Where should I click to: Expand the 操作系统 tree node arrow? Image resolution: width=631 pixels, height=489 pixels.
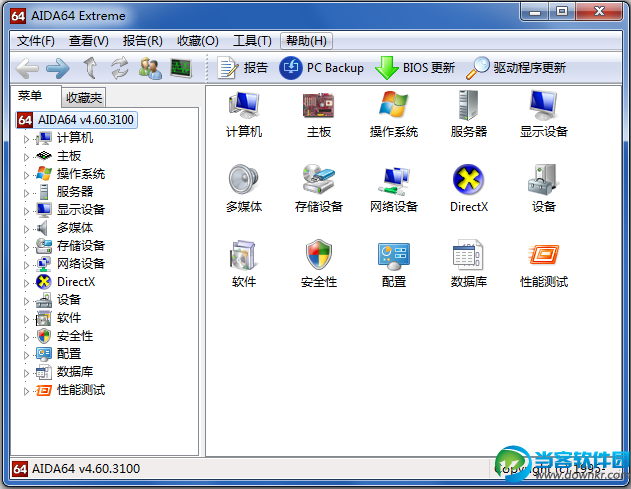pyautogui.click(x=26, y=175)
